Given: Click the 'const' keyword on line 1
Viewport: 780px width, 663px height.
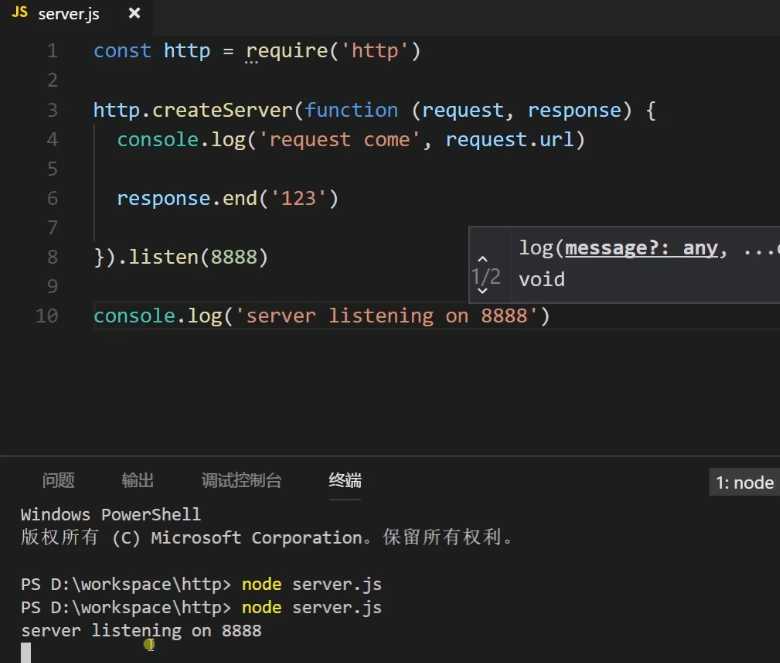Looking at the screenshot, I should click(x=122, y=51).
